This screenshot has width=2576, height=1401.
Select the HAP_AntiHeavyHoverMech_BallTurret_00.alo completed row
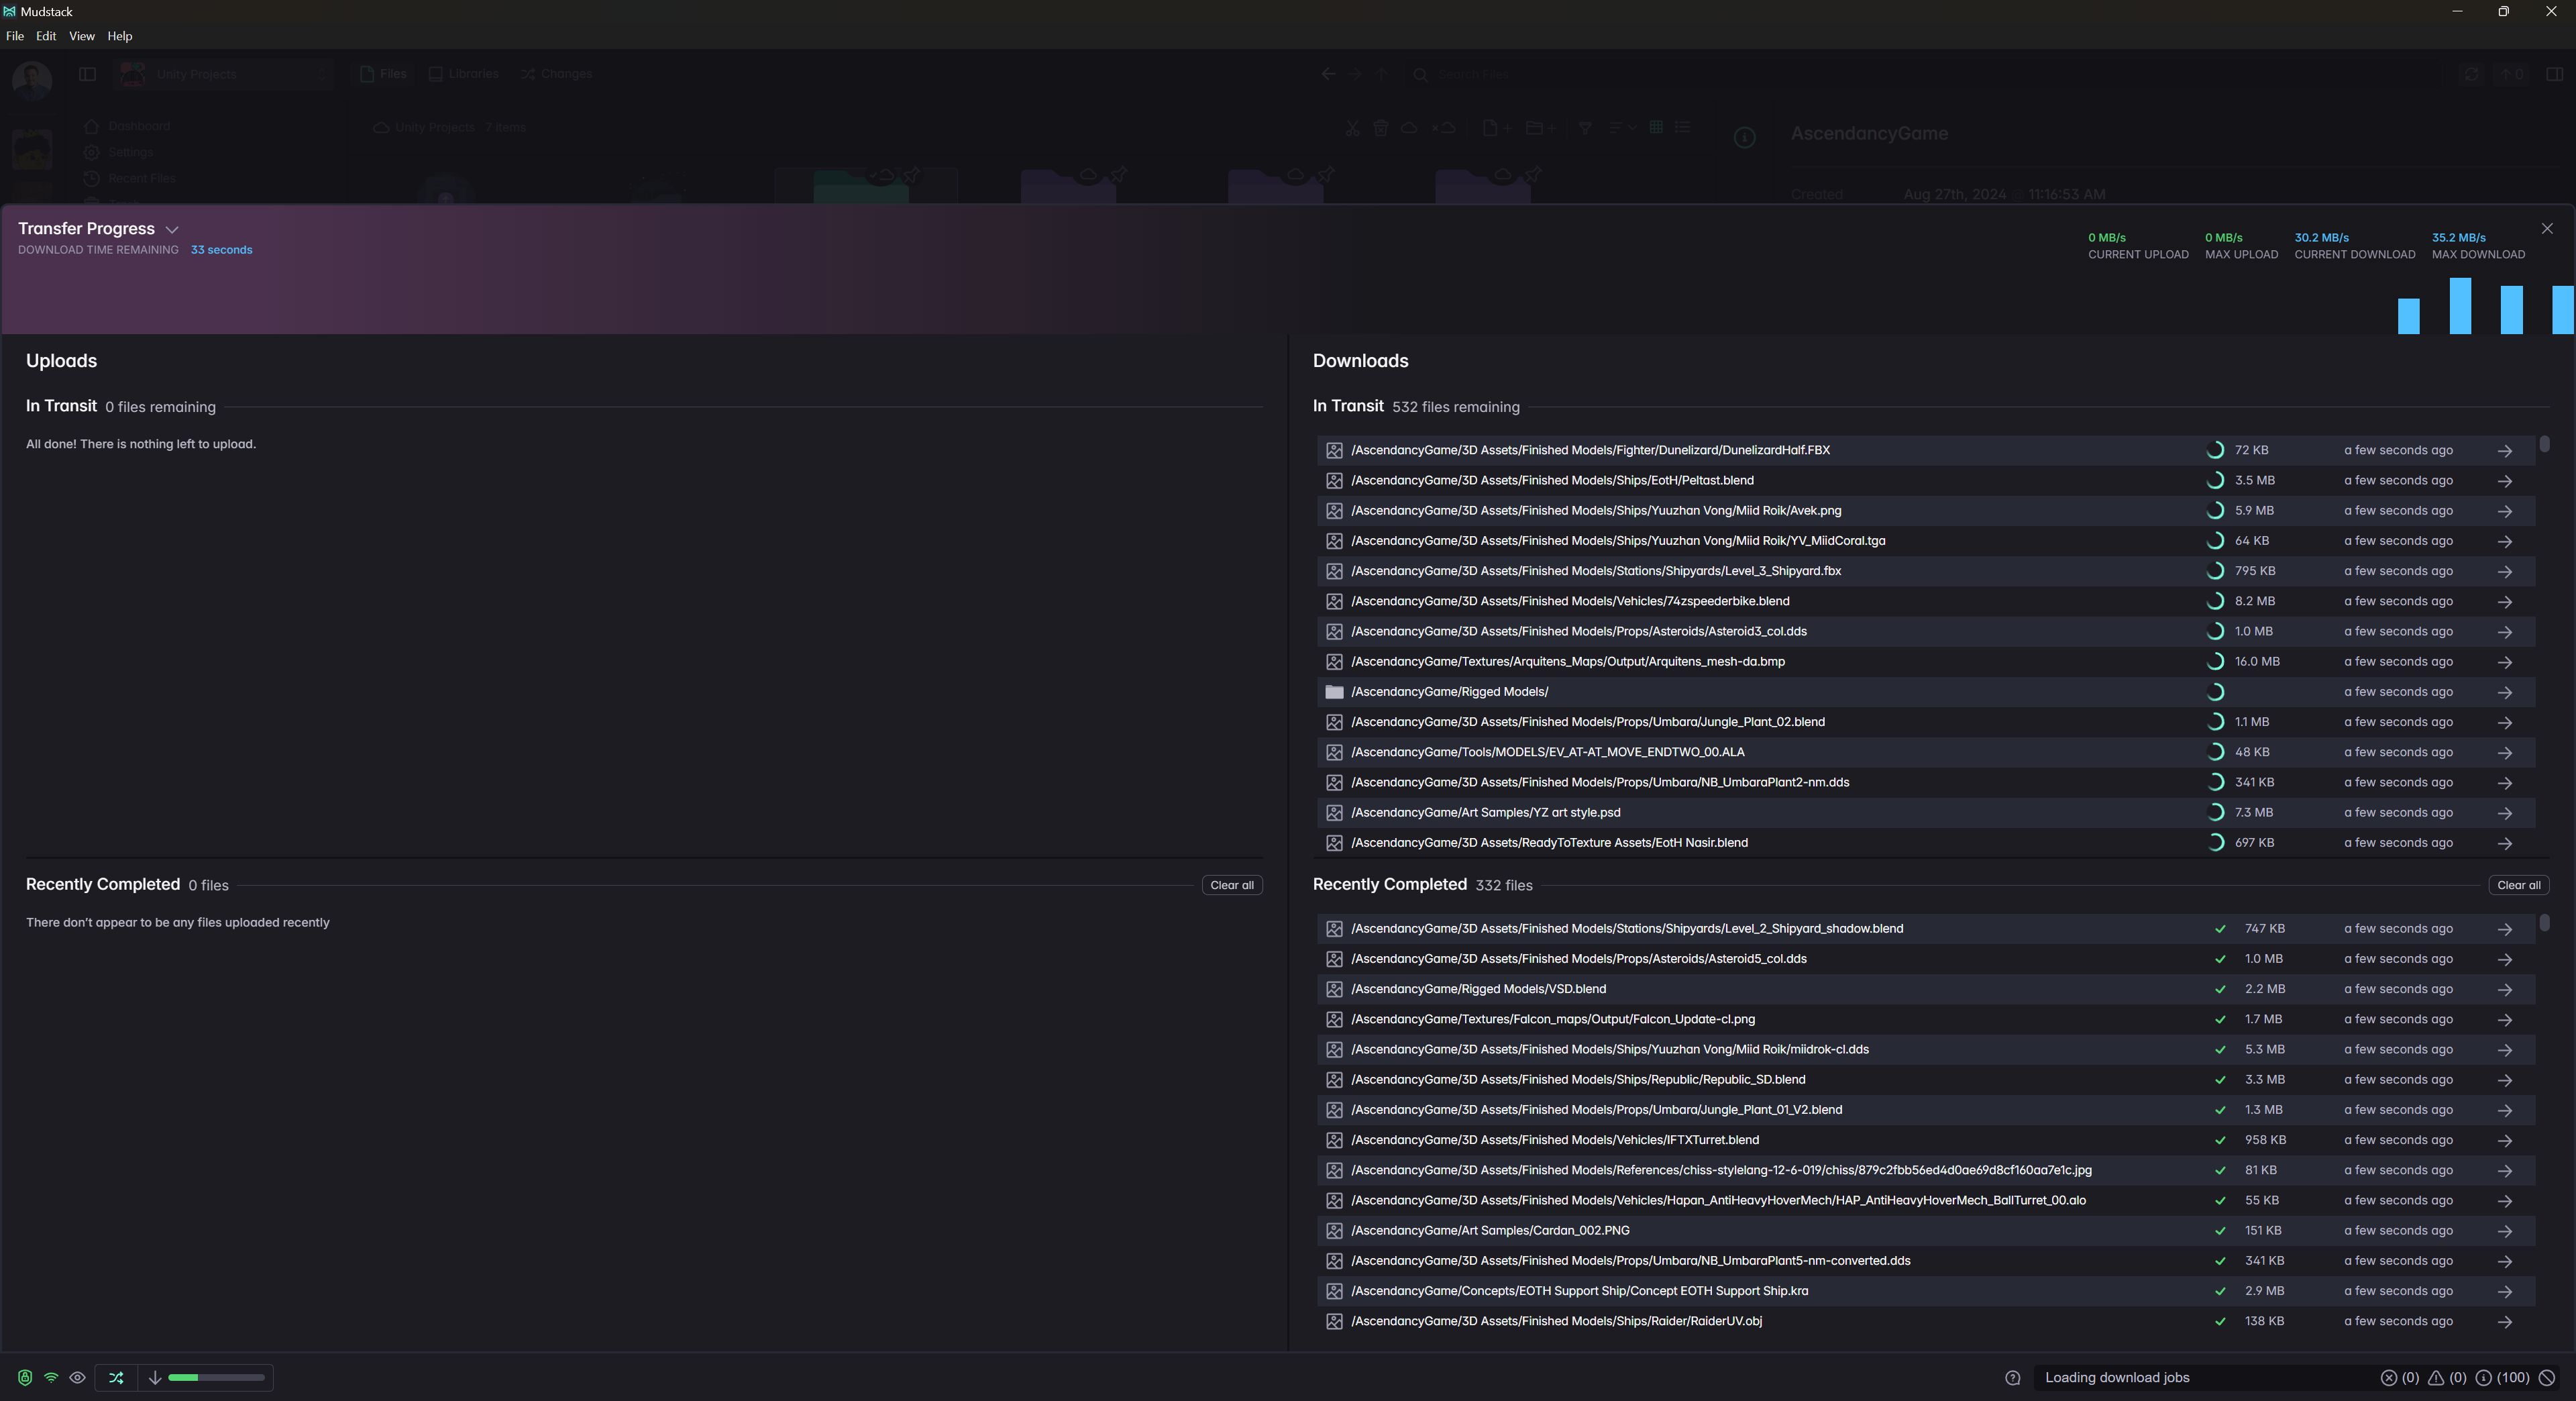coord(1925,1200)
